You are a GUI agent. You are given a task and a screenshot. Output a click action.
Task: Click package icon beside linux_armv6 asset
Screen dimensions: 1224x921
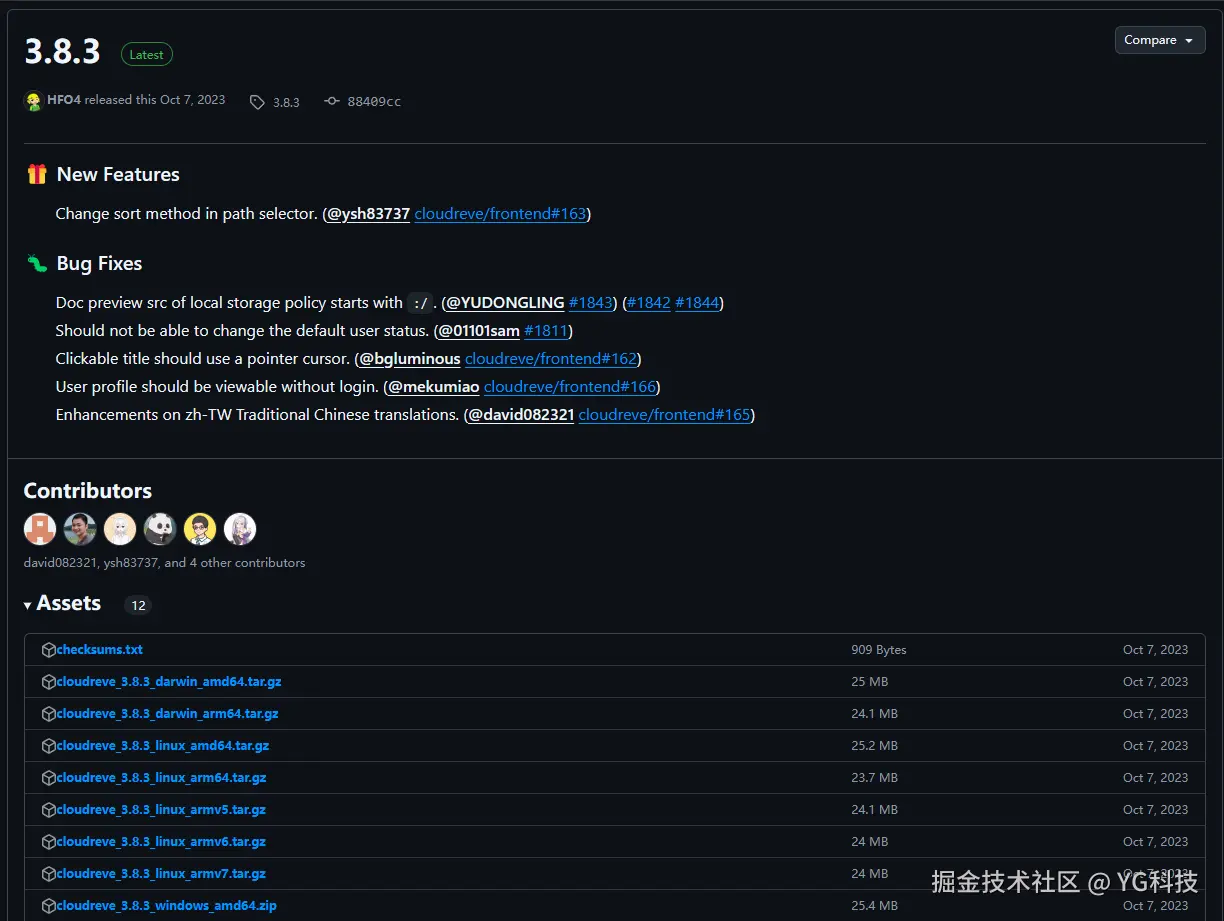click(49, 842)
